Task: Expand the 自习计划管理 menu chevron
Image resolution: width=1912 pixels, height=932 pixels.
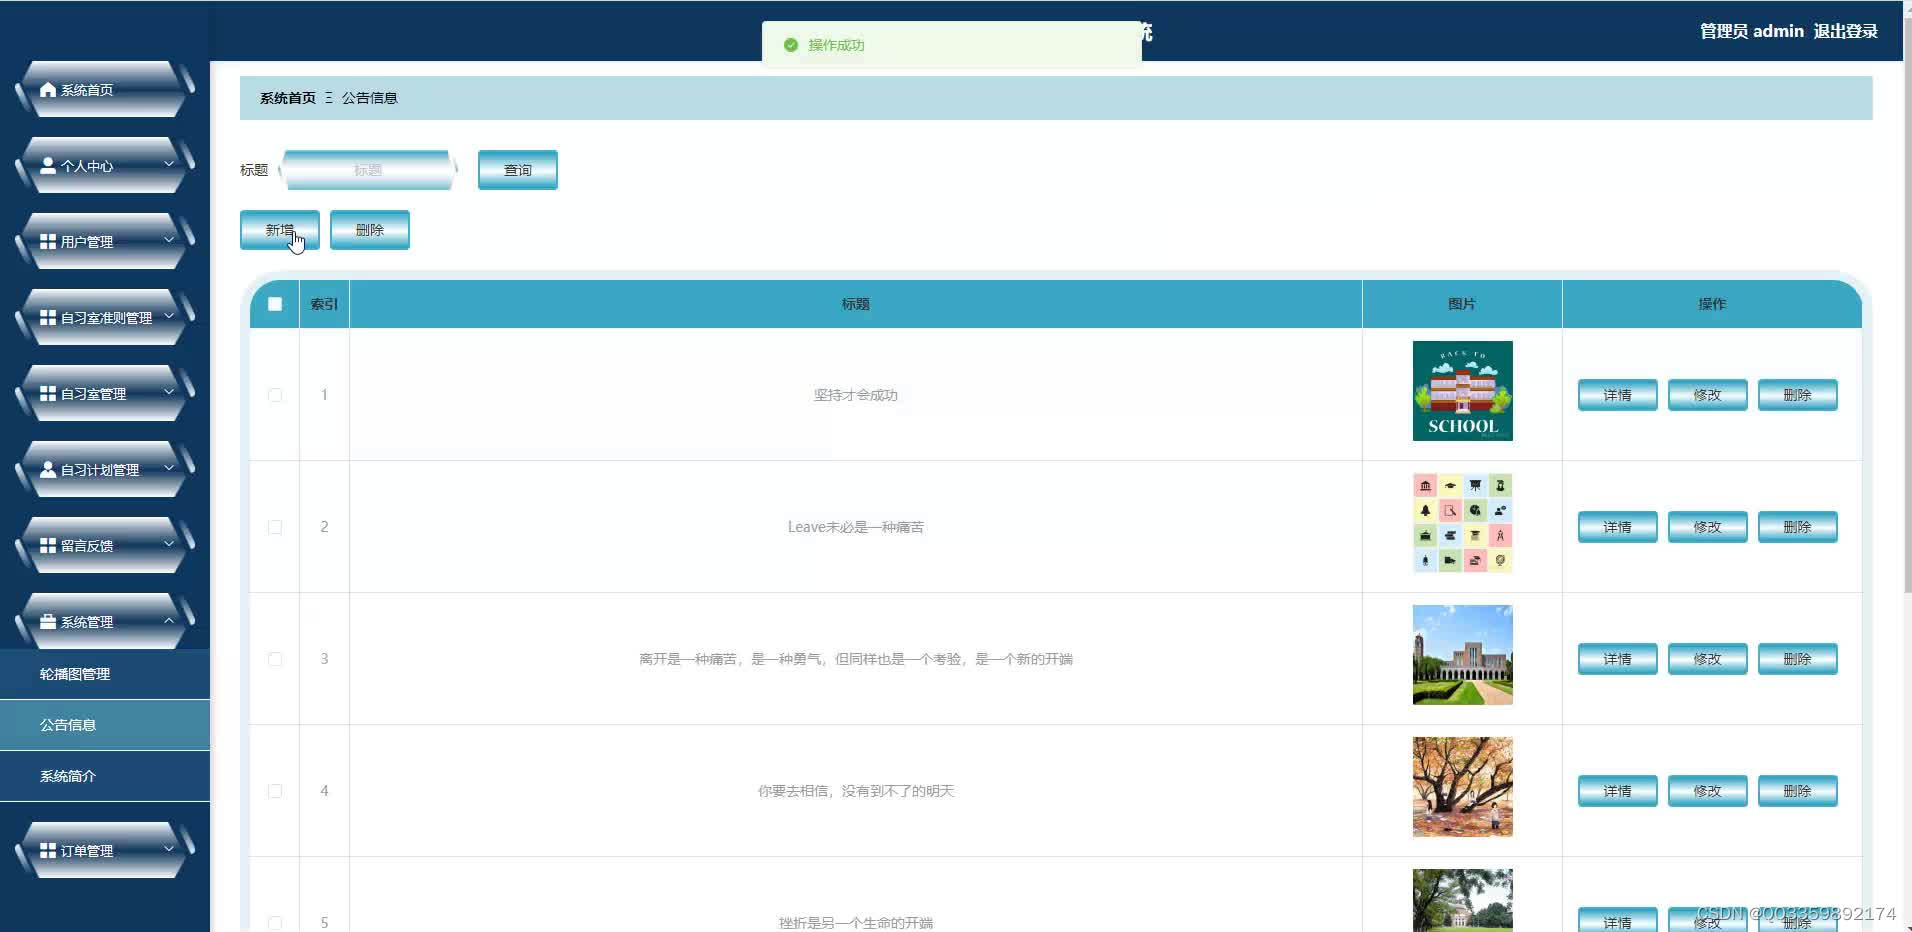Action: (x=169, y=468)
